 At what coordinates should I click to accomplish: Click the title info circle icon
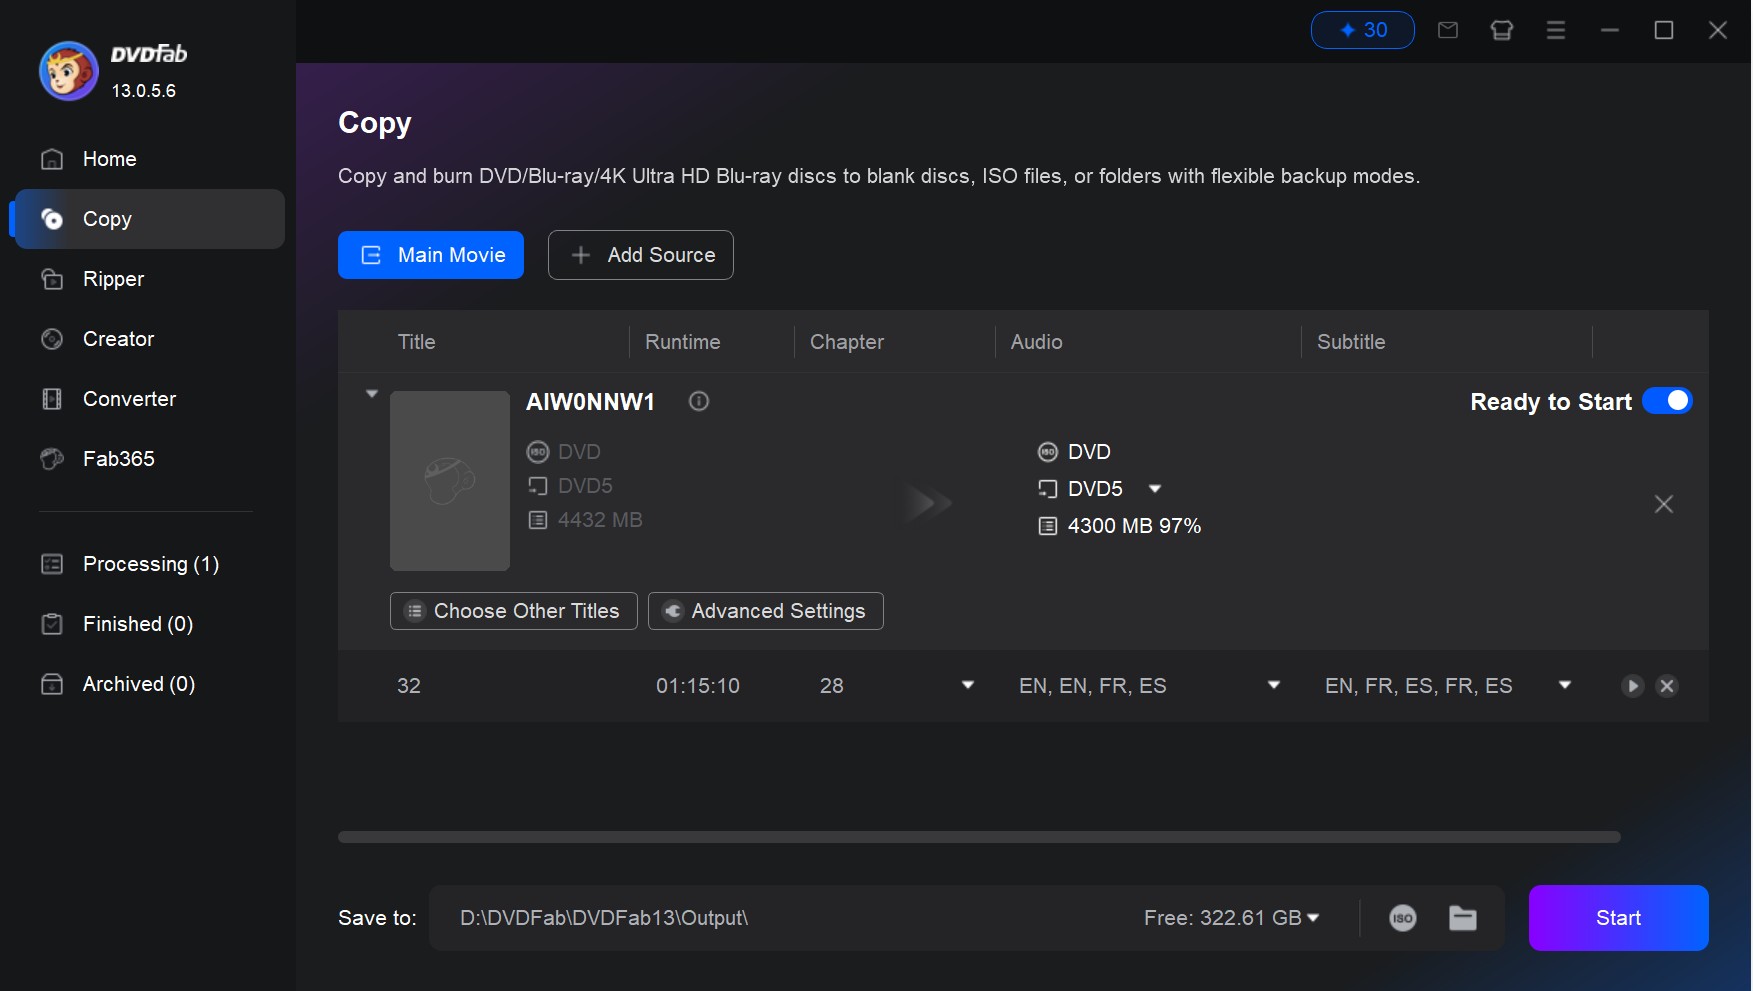click(698, 402)
